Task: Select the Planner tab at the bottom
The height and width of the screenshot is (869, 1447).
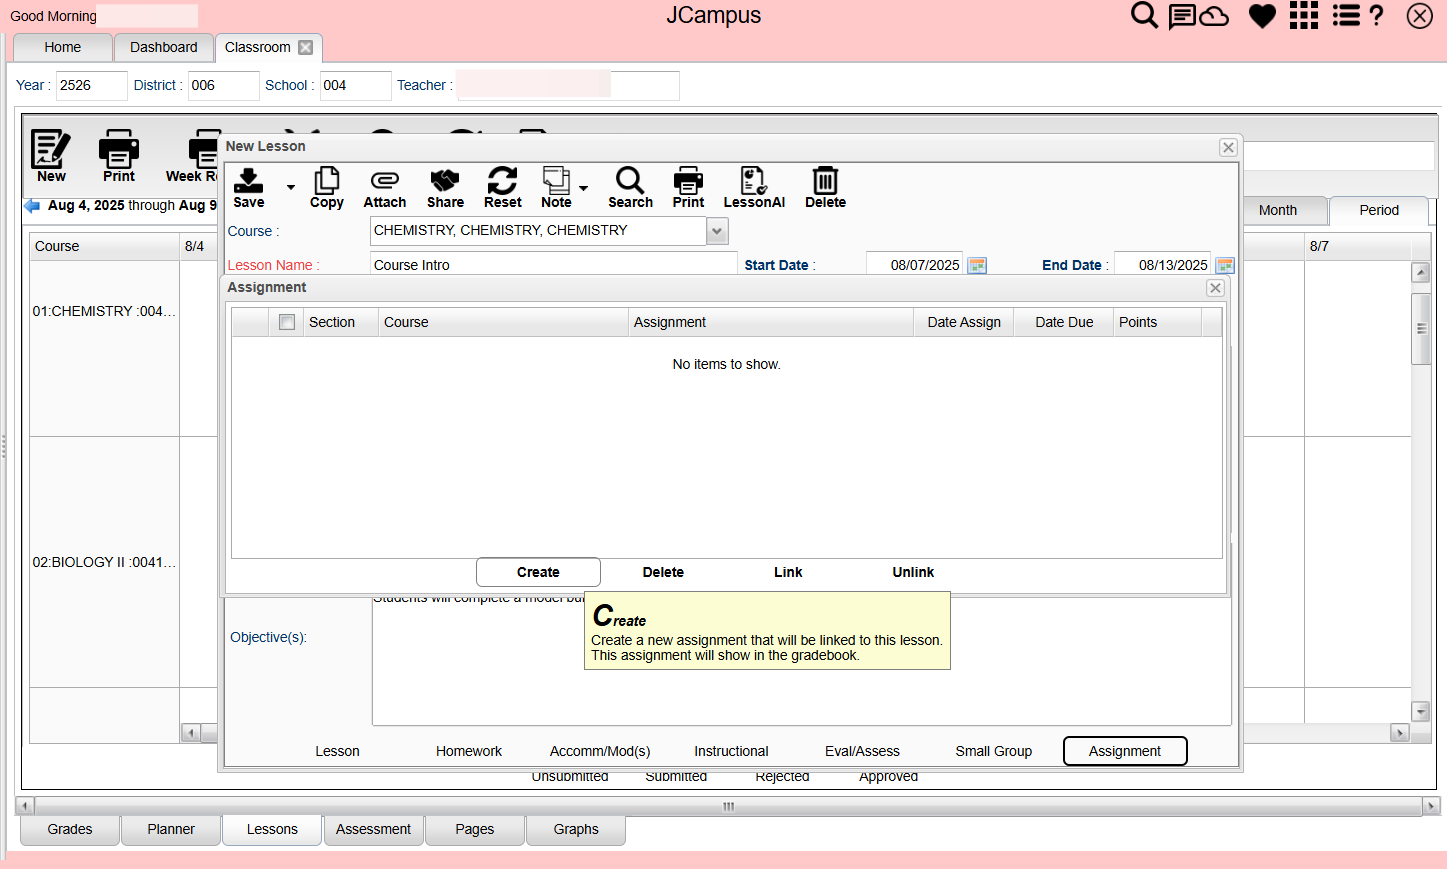Action: pyautogui.click(x=171, y=829)
